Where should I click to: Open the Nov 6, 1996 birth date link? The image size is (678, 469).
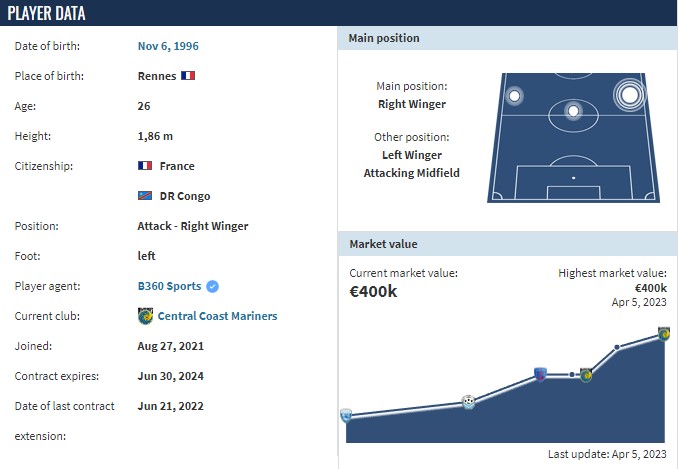point(168,46)
